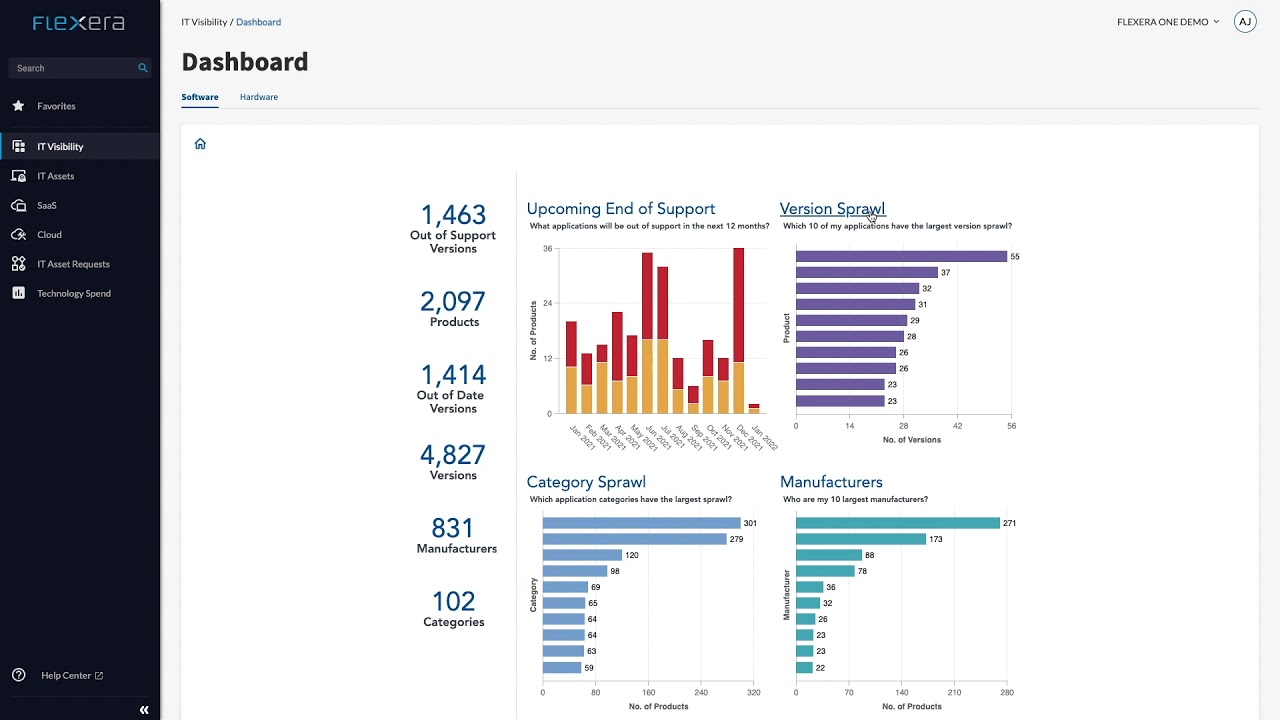The width and height of the screenshot is (1280, 720).
Task: Click the 2,097 Products stat
Action: (453, 308)
